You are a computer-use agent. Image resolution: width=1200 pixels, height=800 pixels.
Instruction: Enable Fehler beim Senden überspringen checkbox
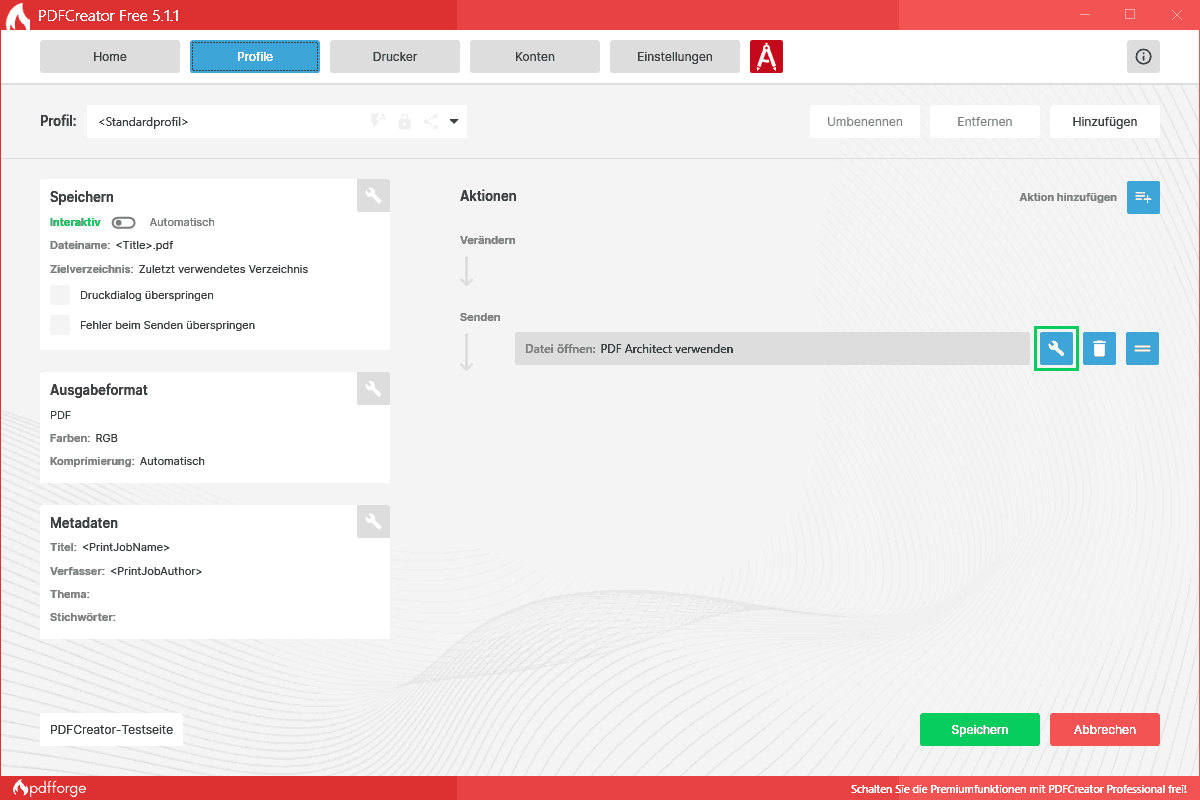61,325
